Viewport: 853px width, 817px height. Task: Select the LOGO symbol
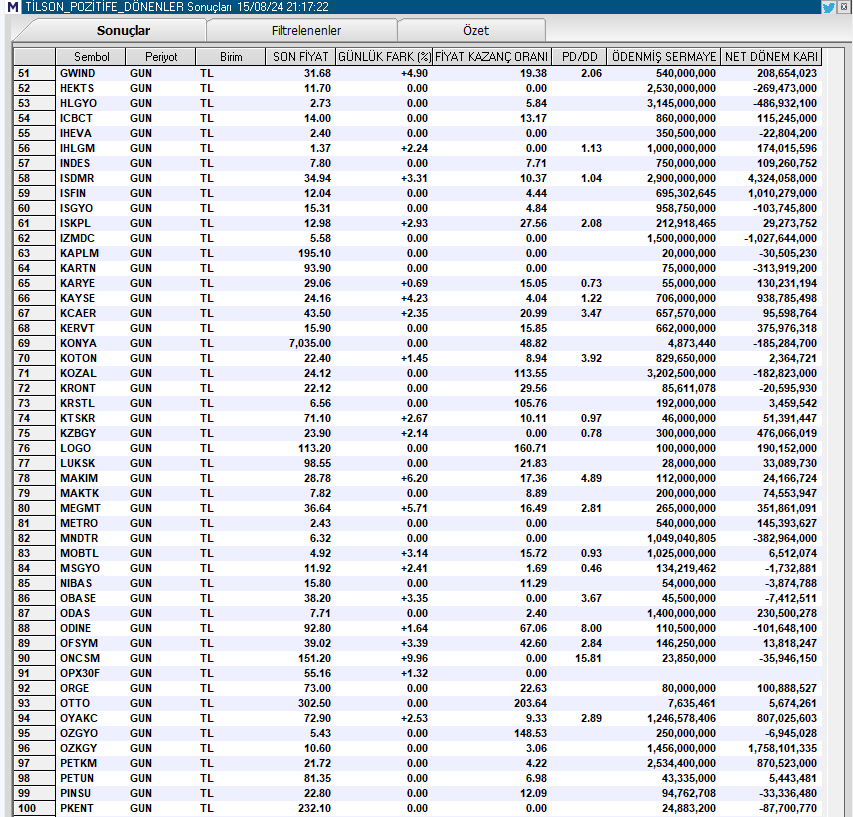pos(75,448)
